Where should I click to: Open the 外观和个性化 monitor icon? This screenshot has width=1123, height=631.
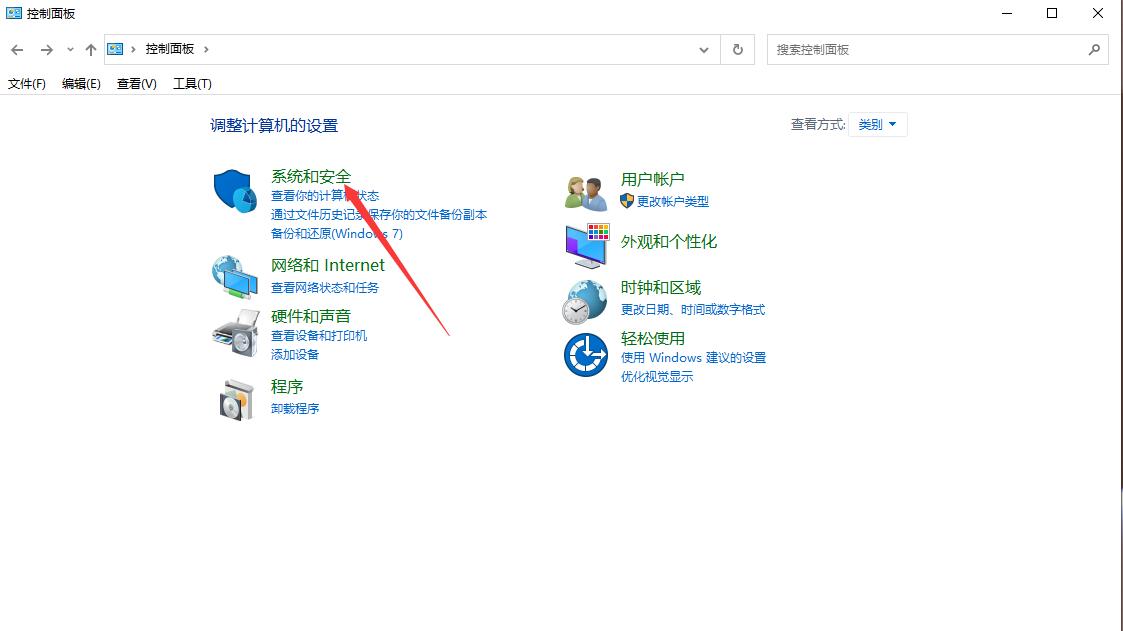point(586,245)
